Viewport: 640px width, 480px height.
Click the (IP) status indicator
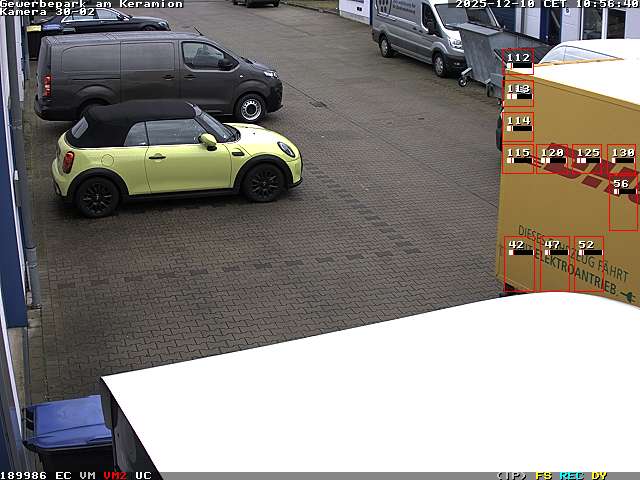click(512, 475)
